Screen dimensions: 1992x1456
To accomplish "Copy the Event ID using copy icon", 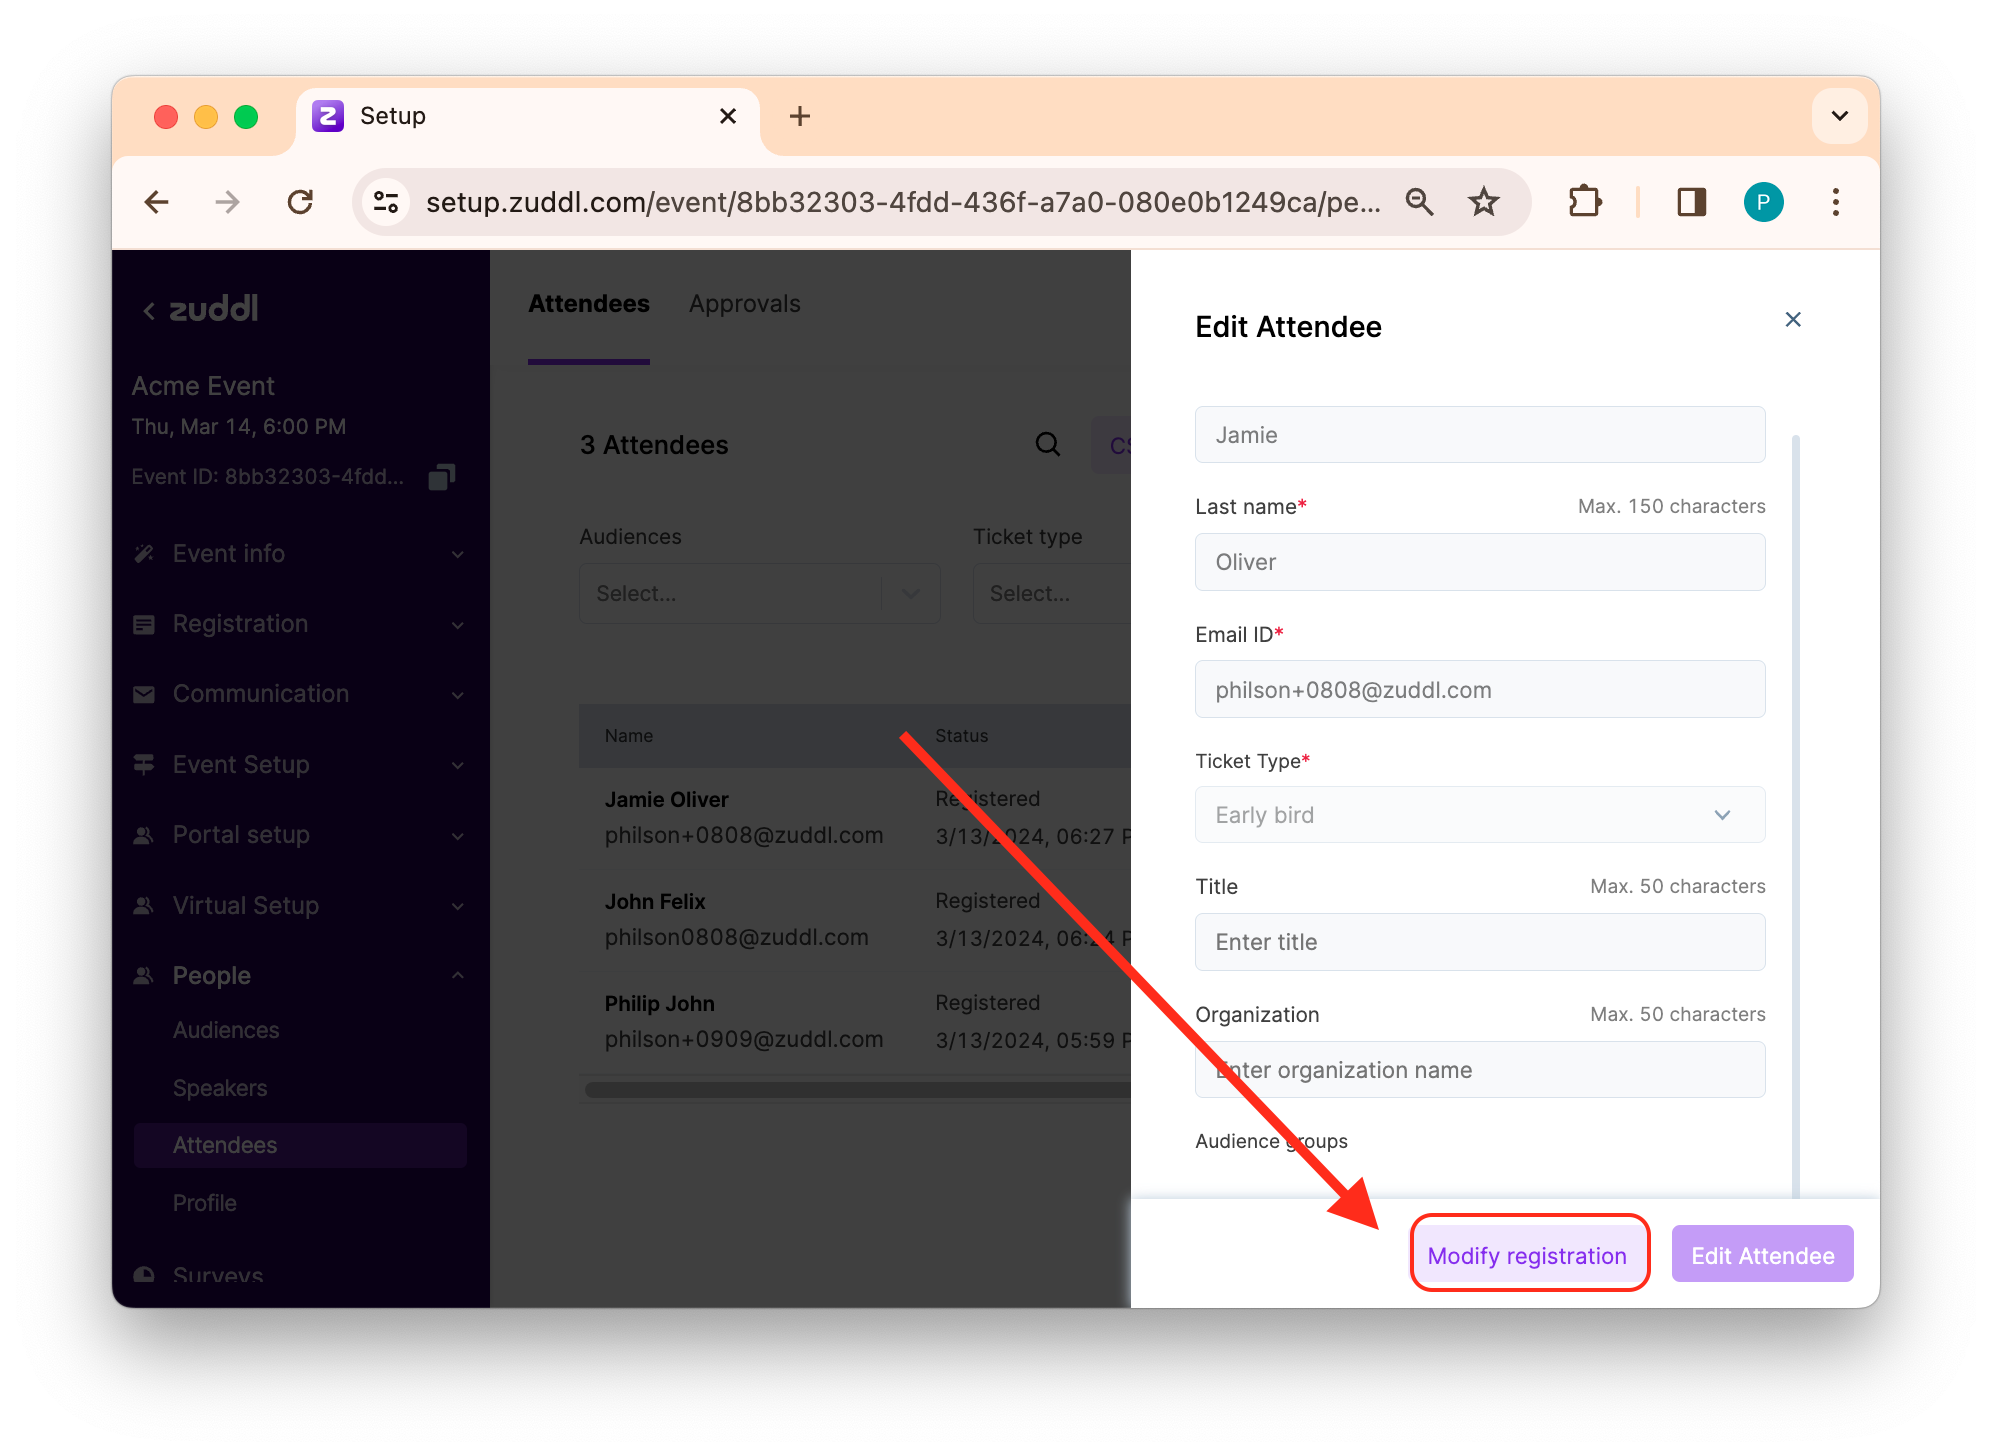I will click(441, 477).
